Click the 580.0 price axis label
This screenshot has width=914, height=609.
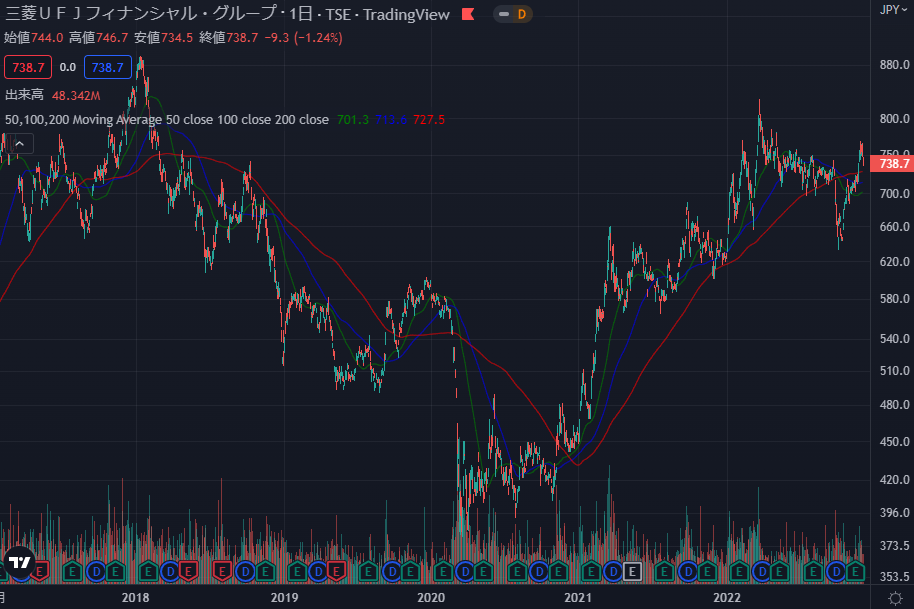[894, 299]
